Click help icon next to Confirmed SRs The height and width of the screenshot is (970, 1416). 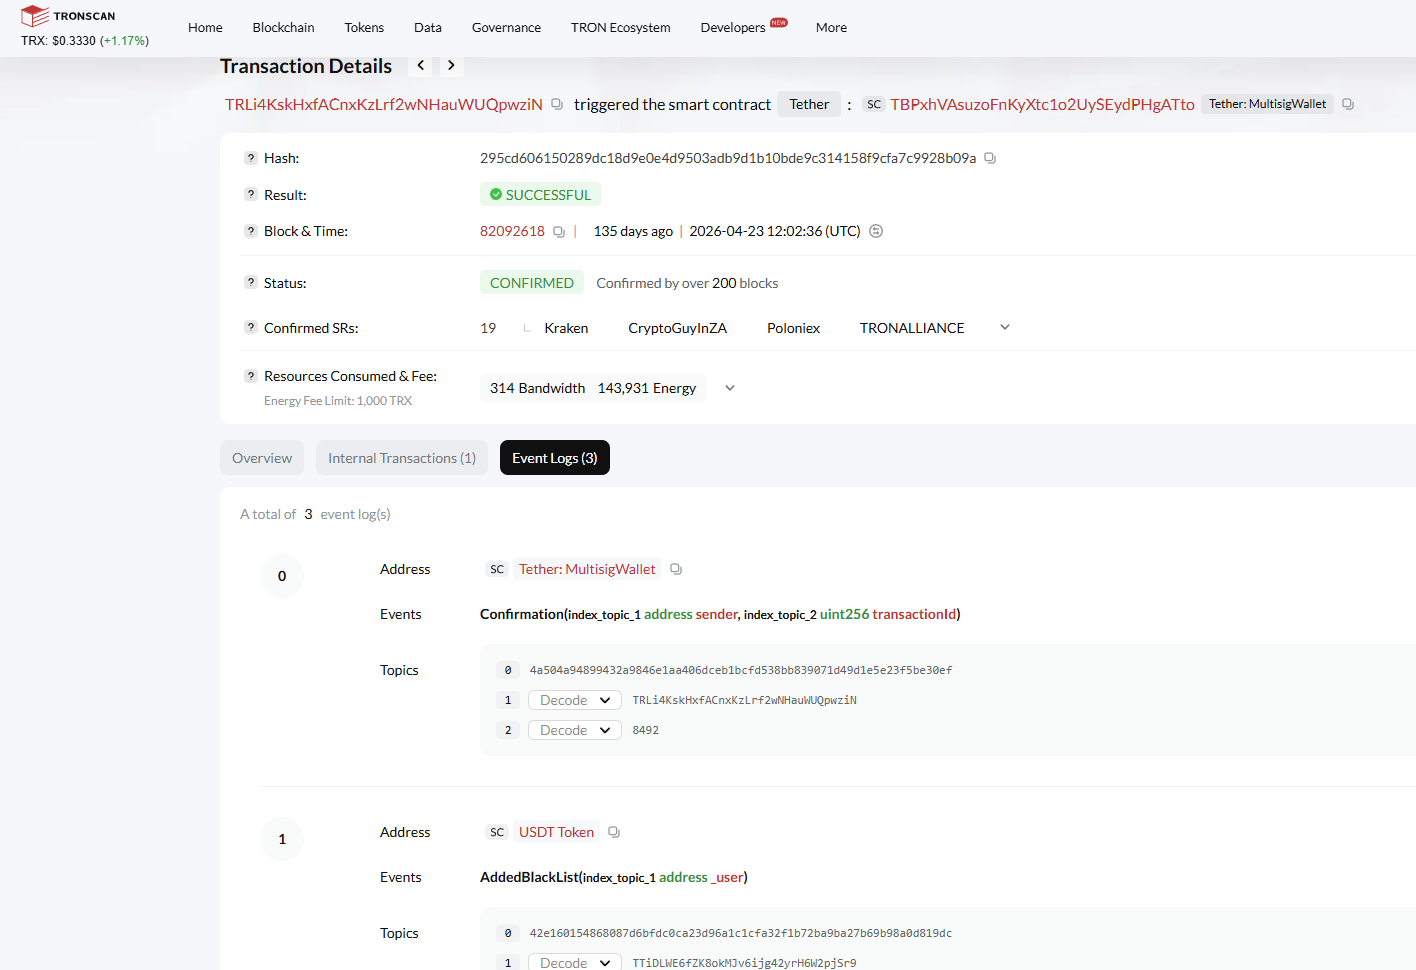click(251, 327)
